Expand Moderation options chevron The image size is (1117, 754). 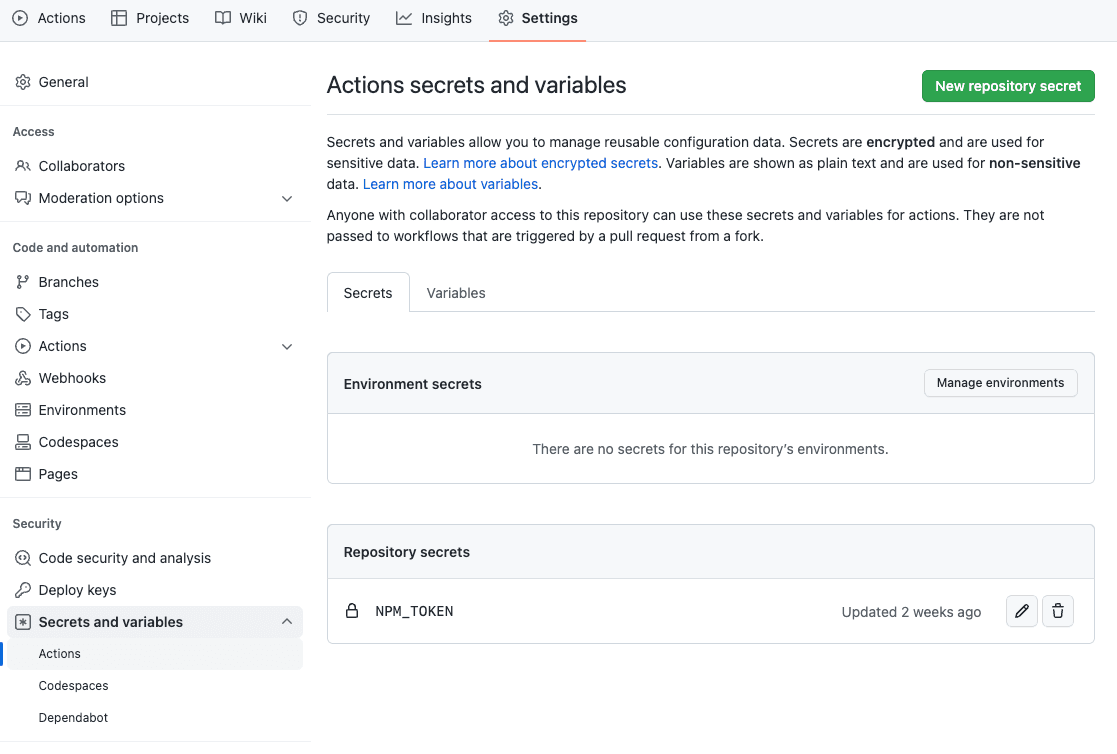[287, 199]
